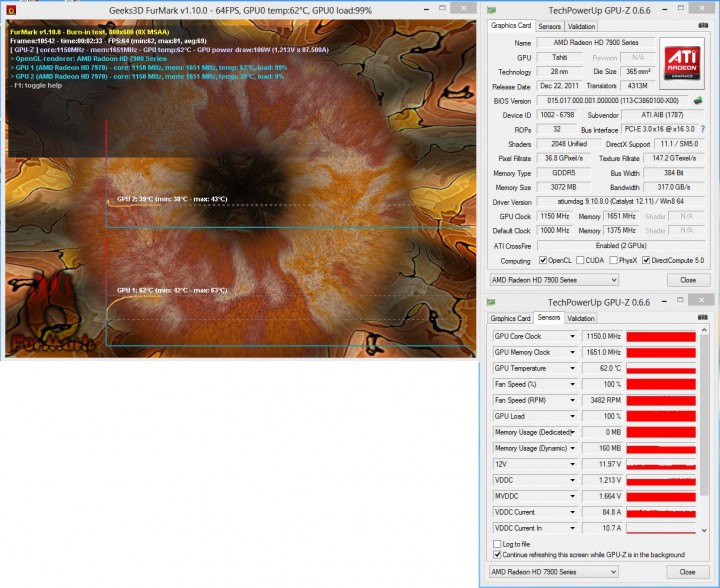Screen dimensions: 720x588
Task: Expand the MVDDC sensor dropdown
Action: click(573, 496)
